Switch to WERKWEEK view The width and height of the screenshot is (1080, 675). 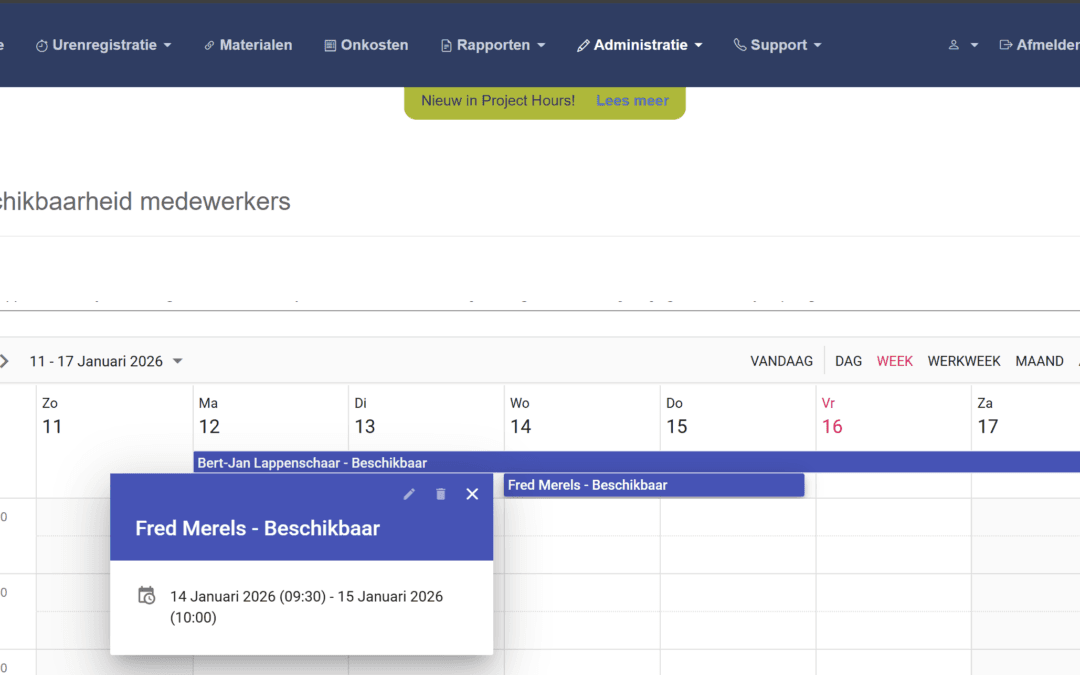pos(963,361)
